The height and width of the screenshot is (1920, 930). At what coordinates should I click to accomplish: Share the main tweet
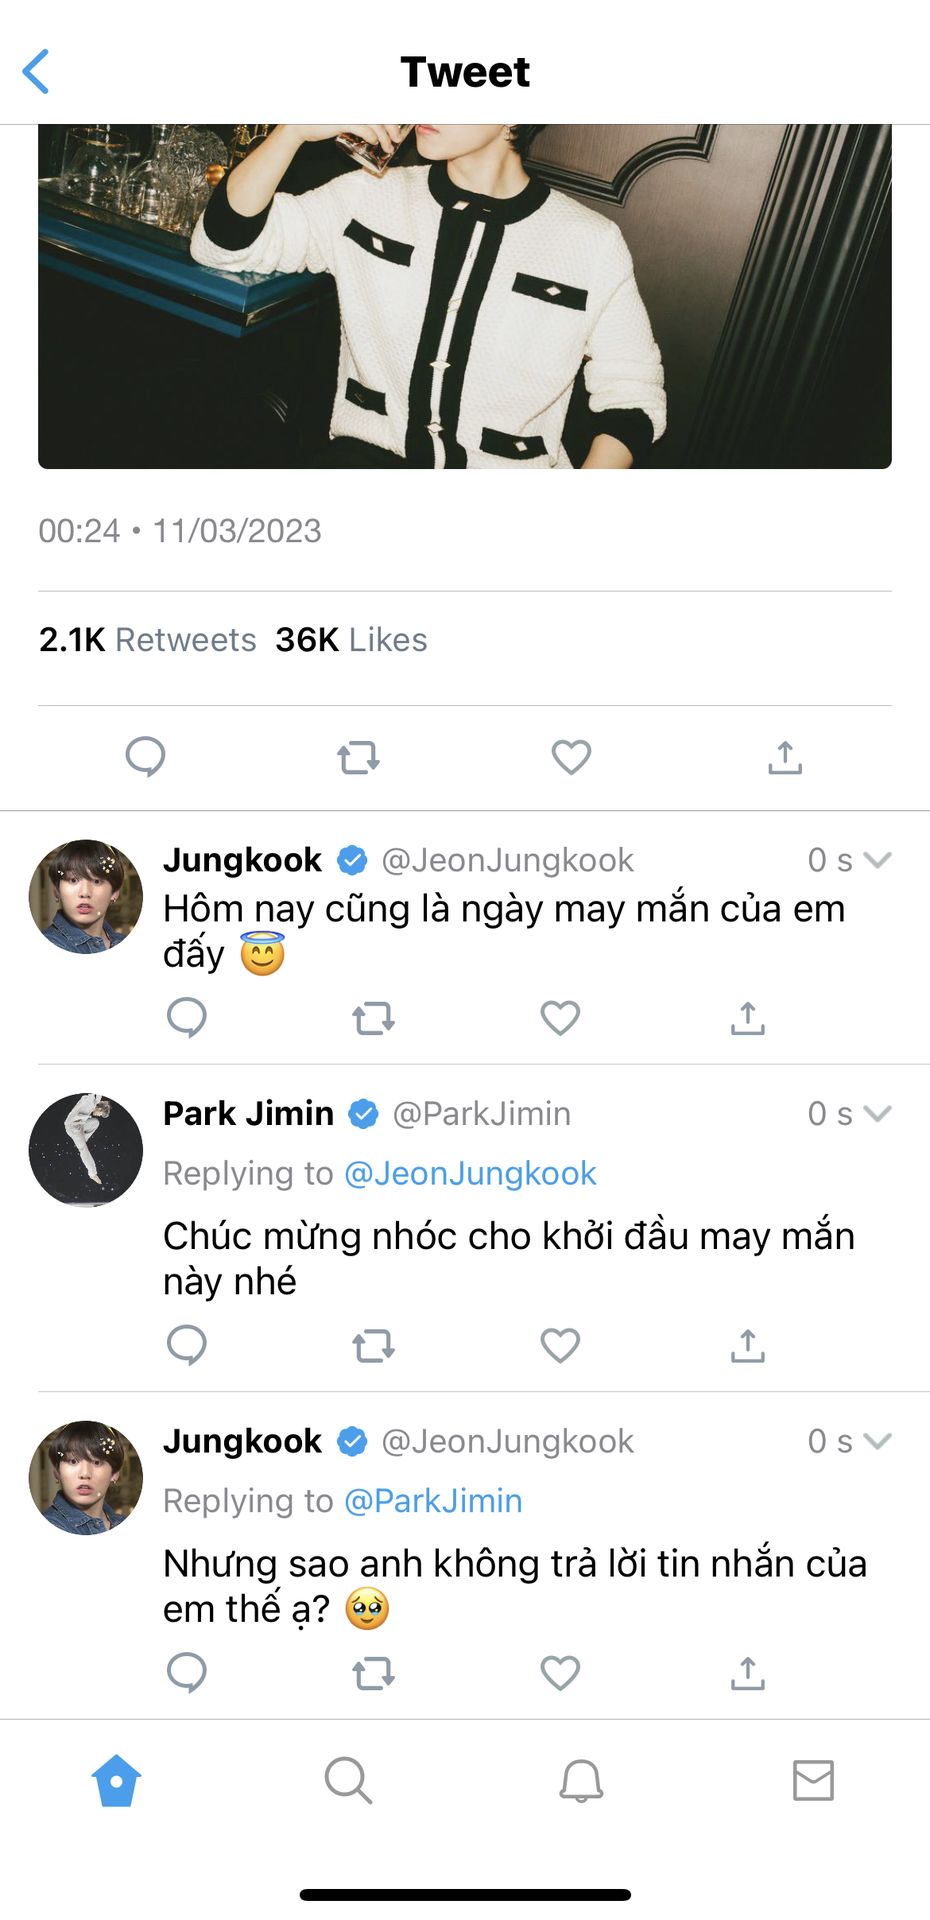(x=785, y=758)
